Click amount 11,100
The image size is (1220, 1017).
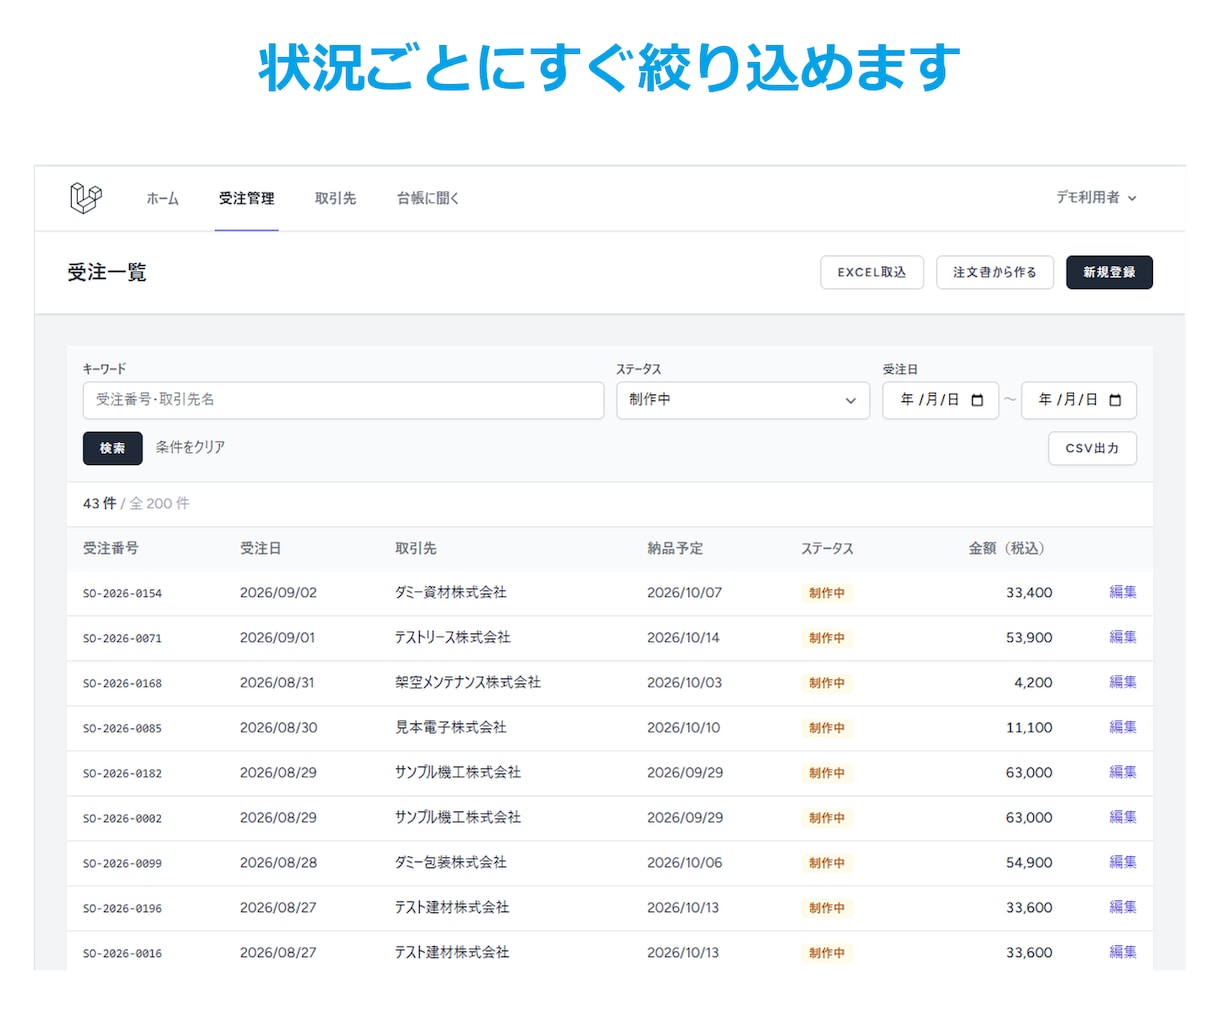tap(1029, 727)
